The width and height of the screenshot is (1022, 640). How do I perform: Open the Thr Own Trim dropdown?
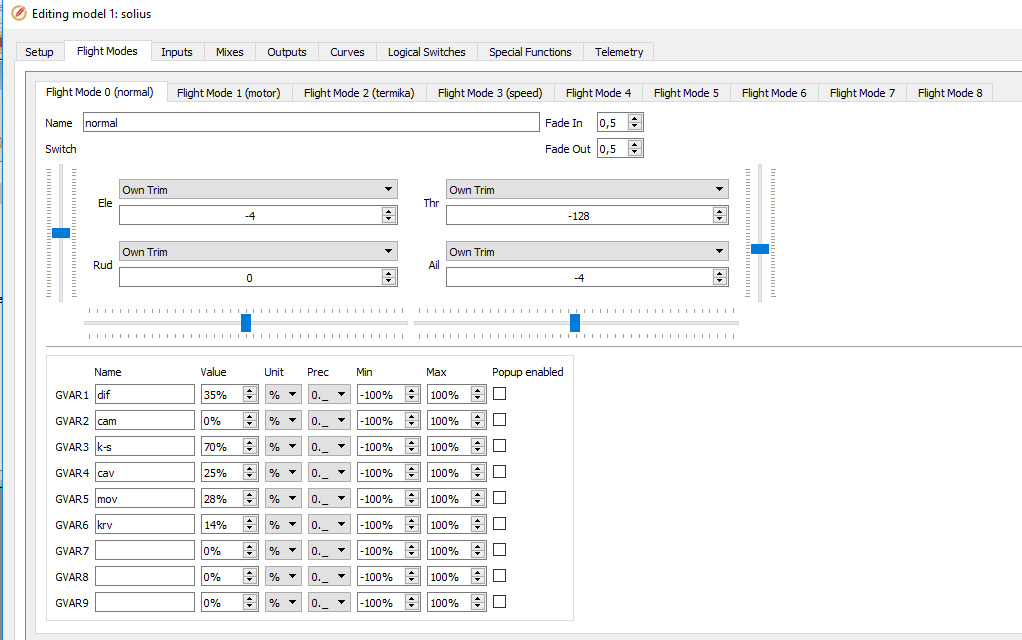pyautogui.click(x=586, y=190)
